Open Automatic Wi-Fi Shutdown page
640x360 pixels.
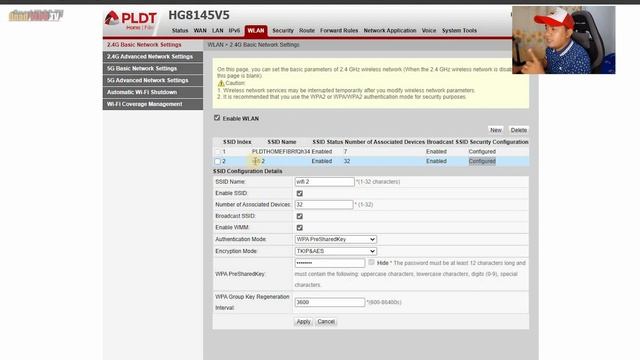point(153,92)
